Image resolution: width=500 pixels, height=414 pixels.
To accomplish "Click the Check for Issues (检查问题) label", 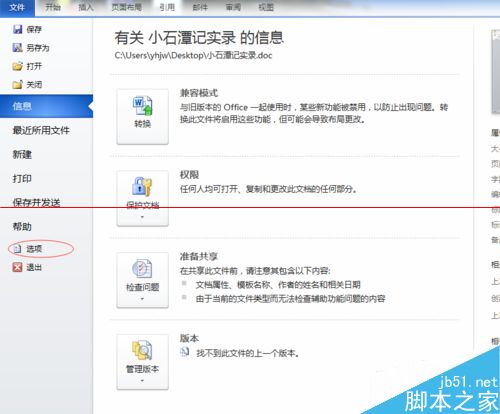I will coord(142,287).
